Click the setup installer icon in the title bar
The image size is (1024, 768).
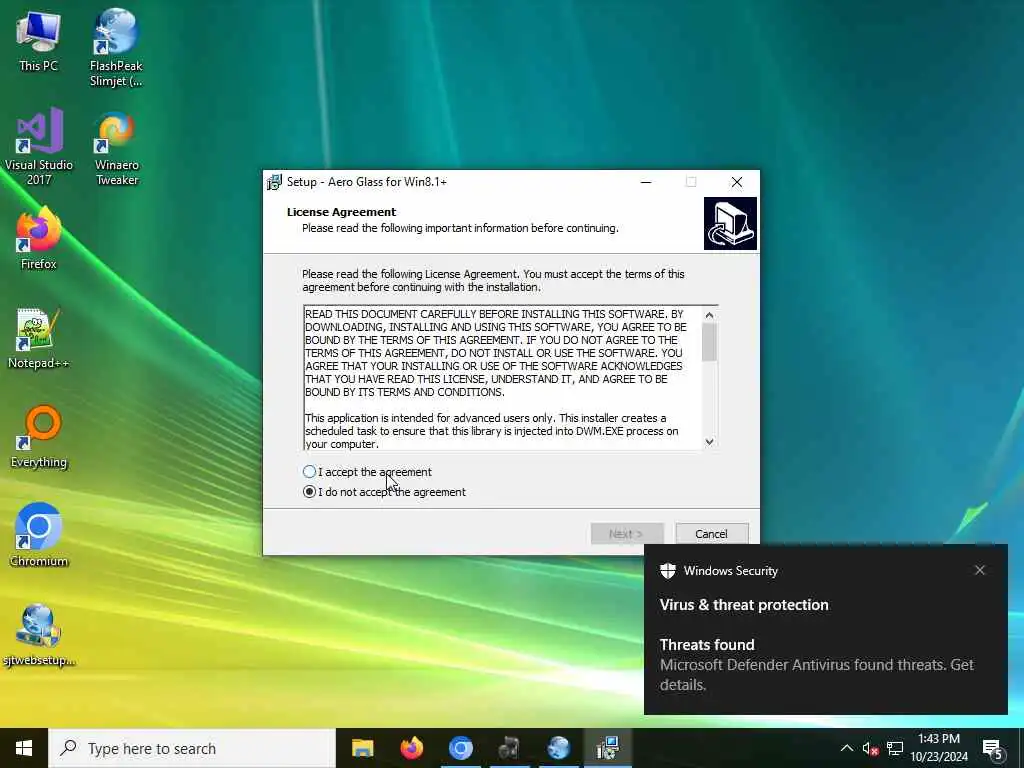point(274,182)
